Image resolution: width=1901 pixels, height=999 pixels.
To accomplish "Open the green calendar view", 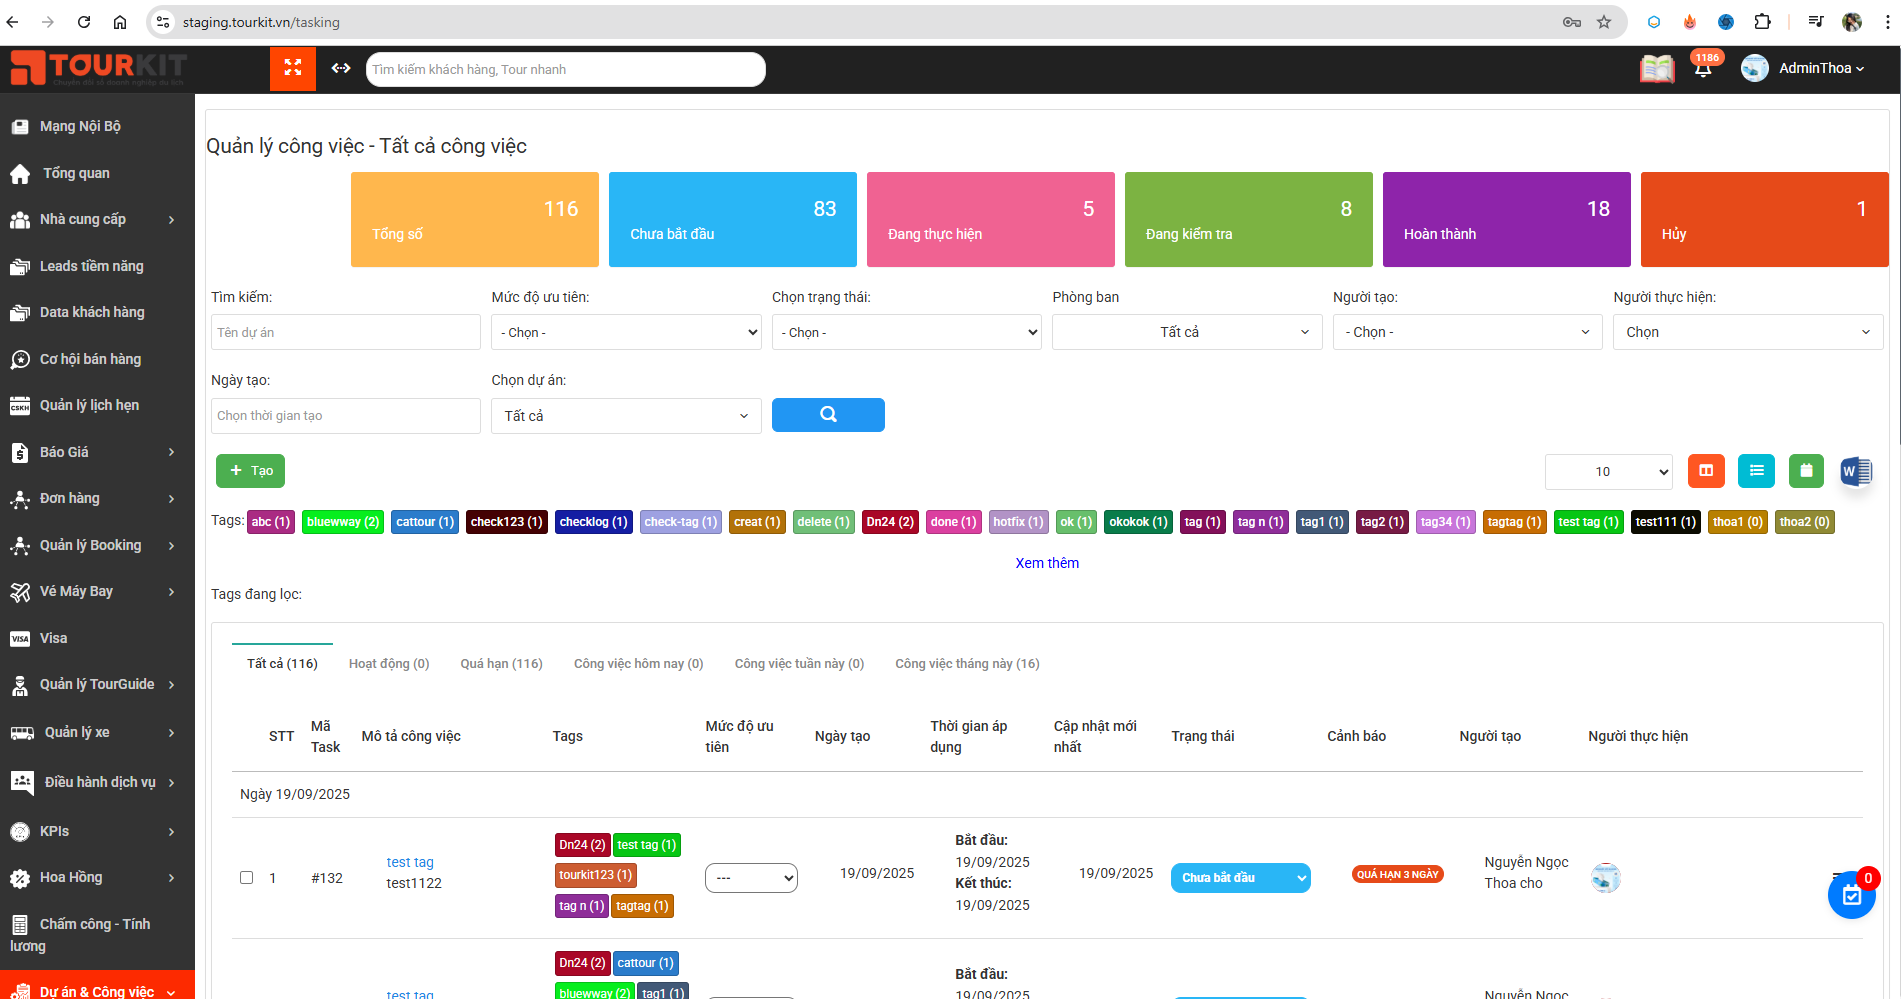I will pyautogui.click(x=1806, y=471).
